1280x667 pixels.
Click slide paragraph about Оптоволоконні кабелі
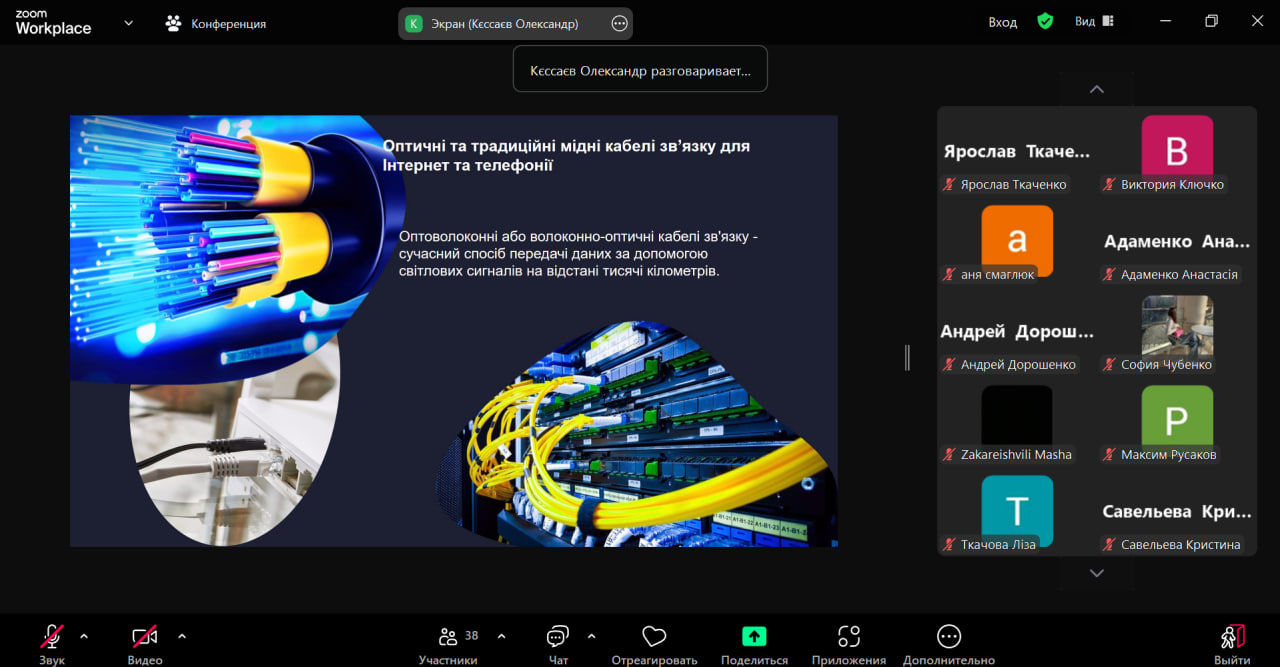coord(579,254)
